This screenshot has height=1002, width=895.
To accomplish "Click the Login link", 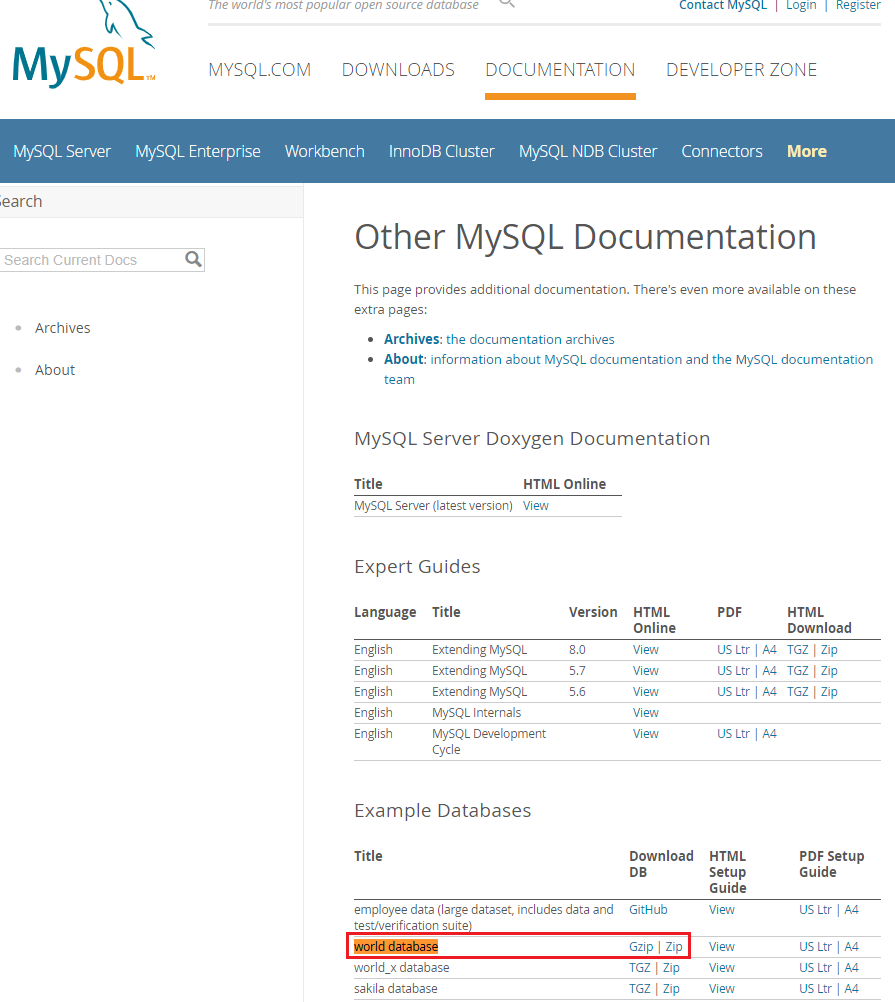I will [x=801, y=5].
